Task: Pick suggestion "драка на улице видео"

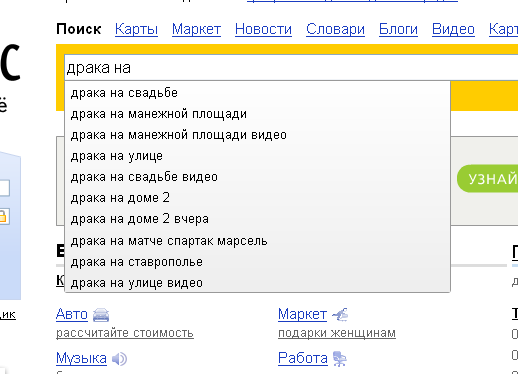Action: point(257,283)
